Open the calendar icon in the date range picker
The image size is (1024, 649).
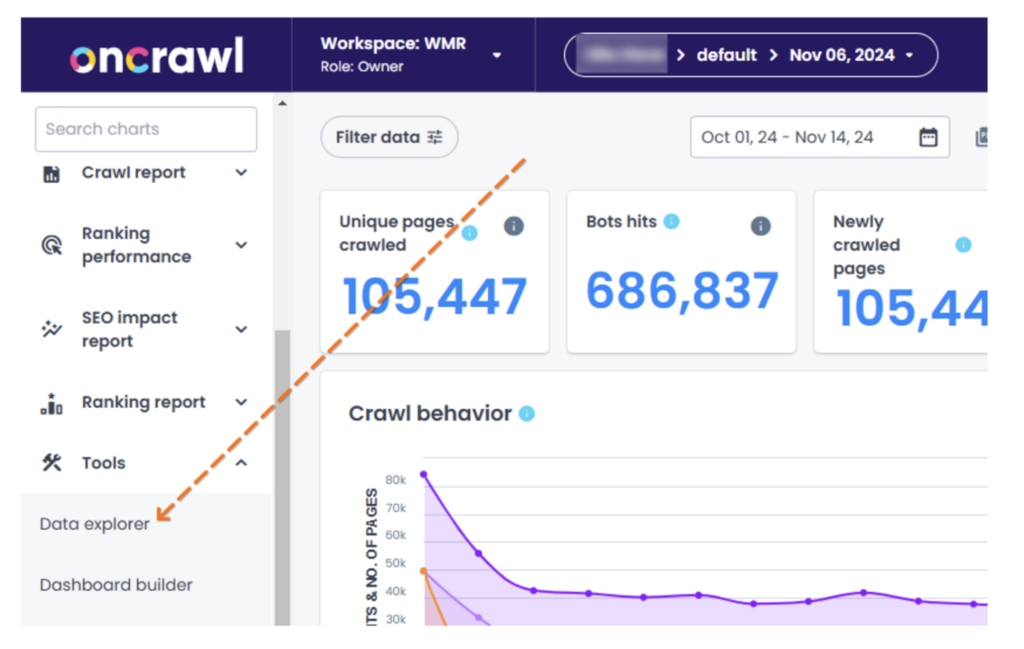point(929,137)
